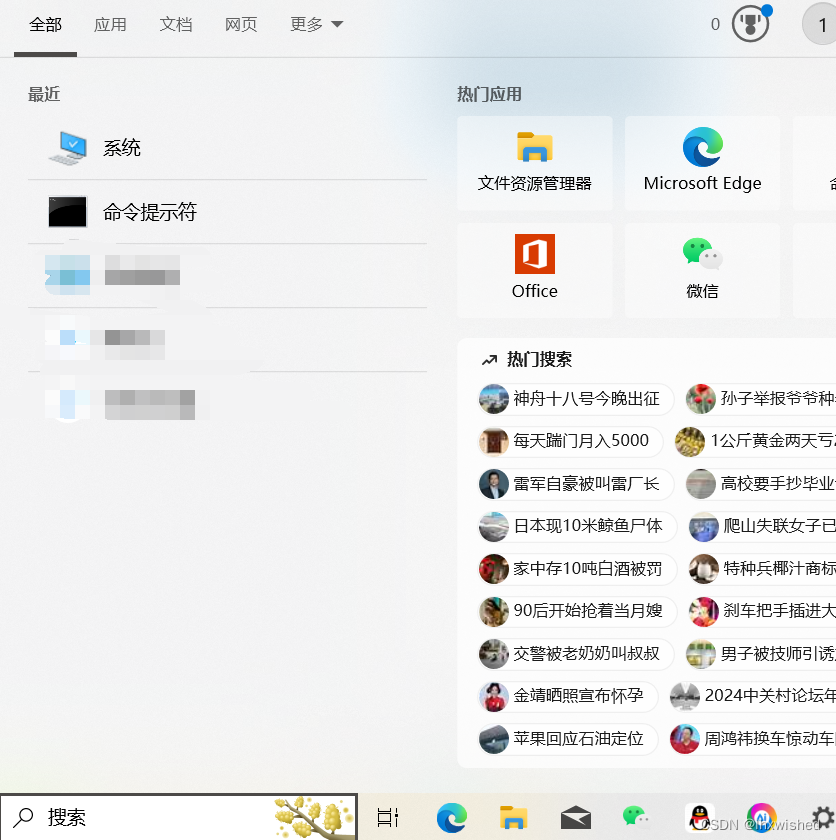Open trending search starting 周鸿祎换车

[752, 739]
